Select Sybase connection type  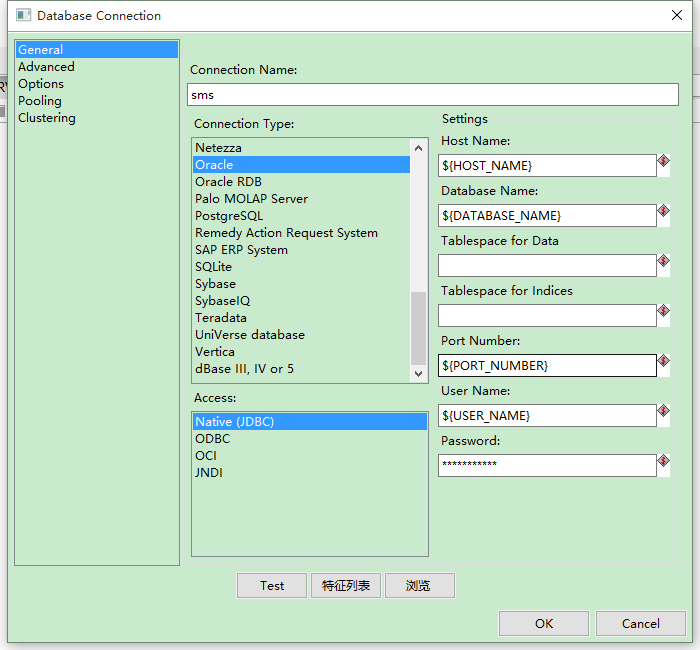point(301,283)
